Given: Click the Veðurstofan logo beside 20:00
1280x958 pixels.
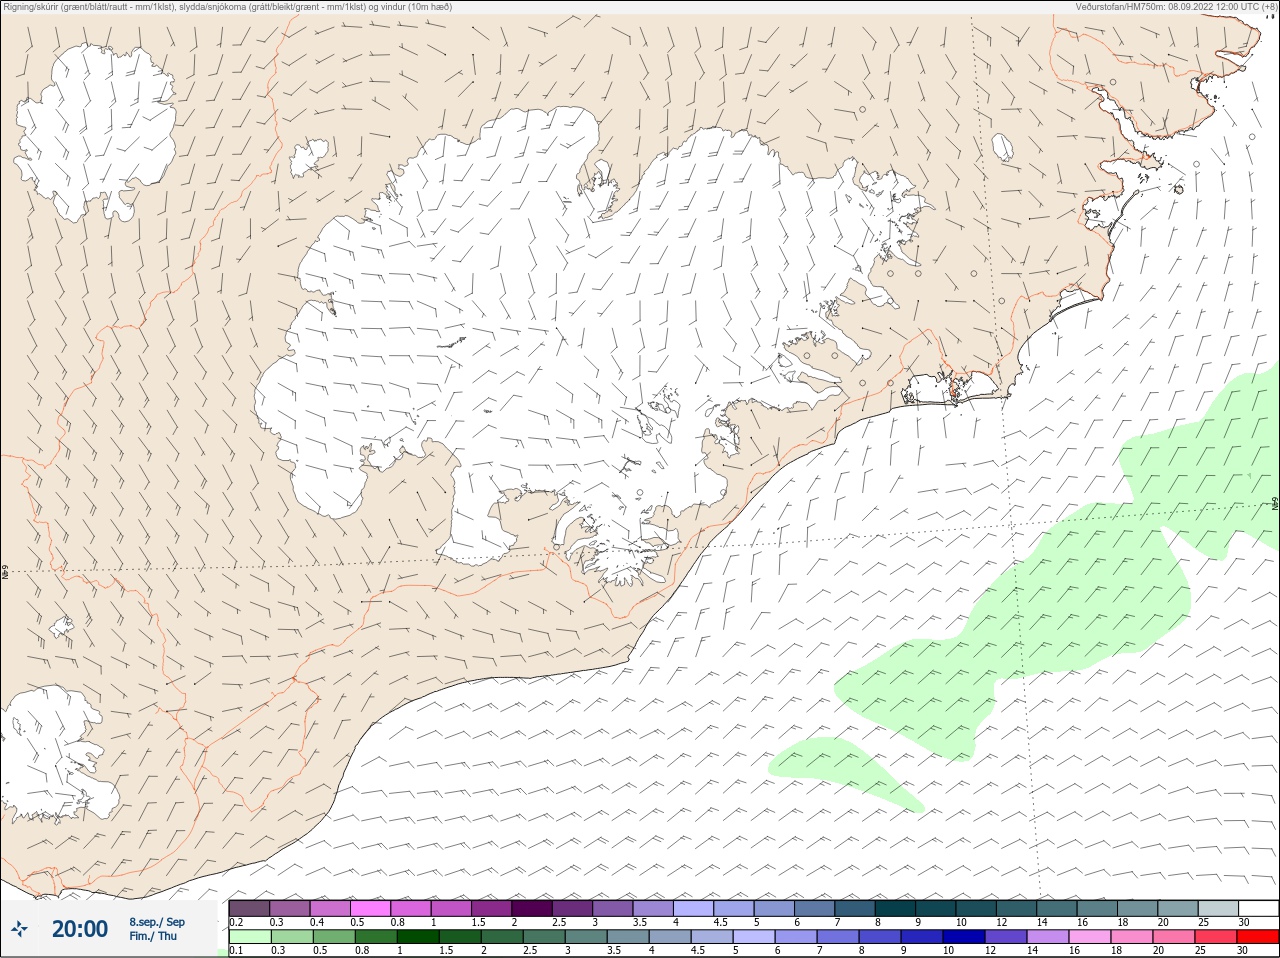Looking at the screenshot, I should (19, 929).
